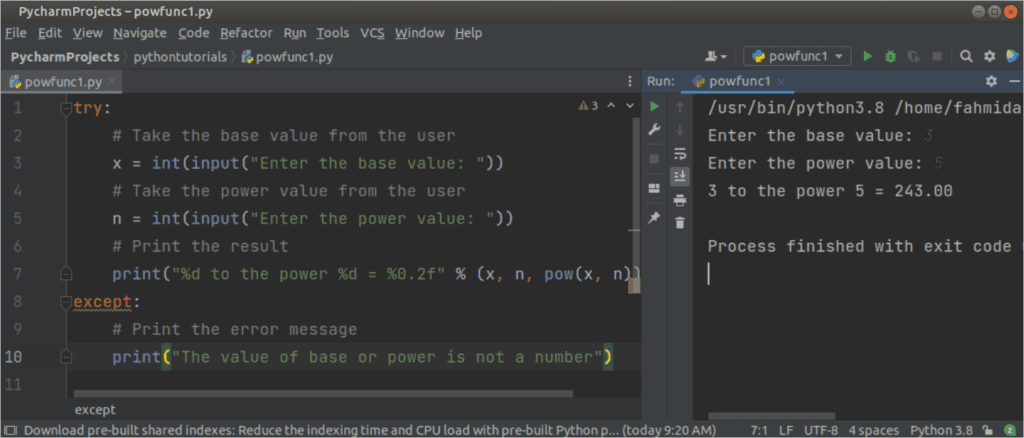Viewport: 1024px width, 438px height.
Task: Start debugging with the bug icon
Action: (x=890, y=57)
